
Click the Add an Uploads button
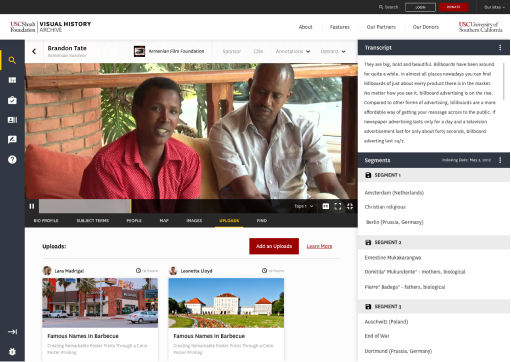(274, 246)
